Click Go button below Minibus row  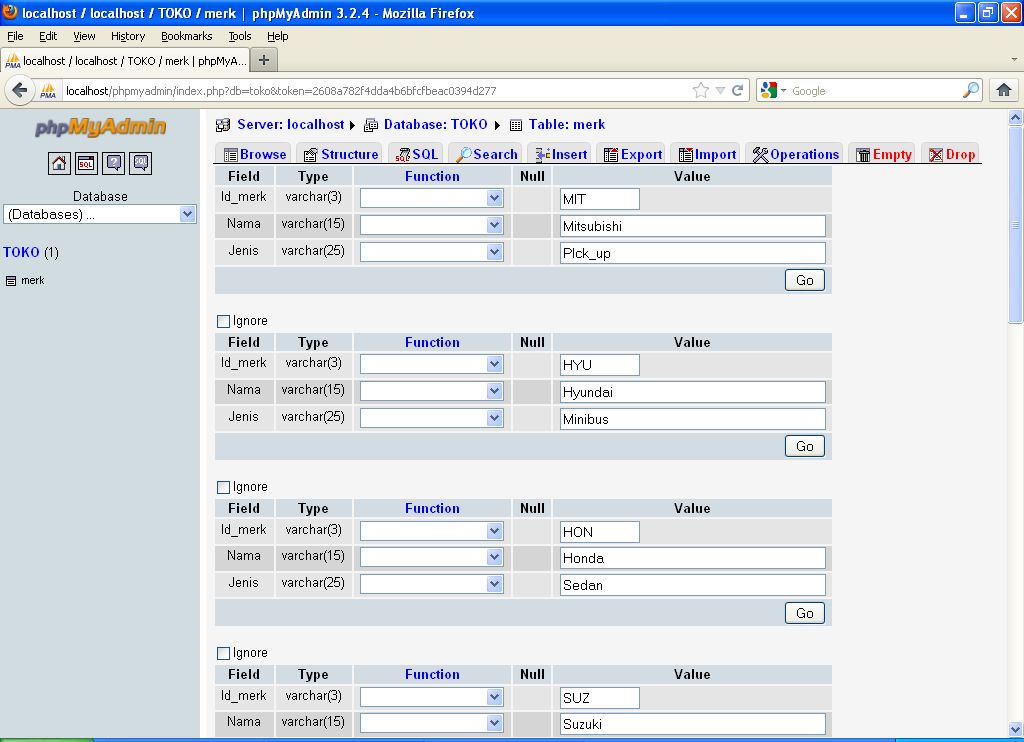805,446
